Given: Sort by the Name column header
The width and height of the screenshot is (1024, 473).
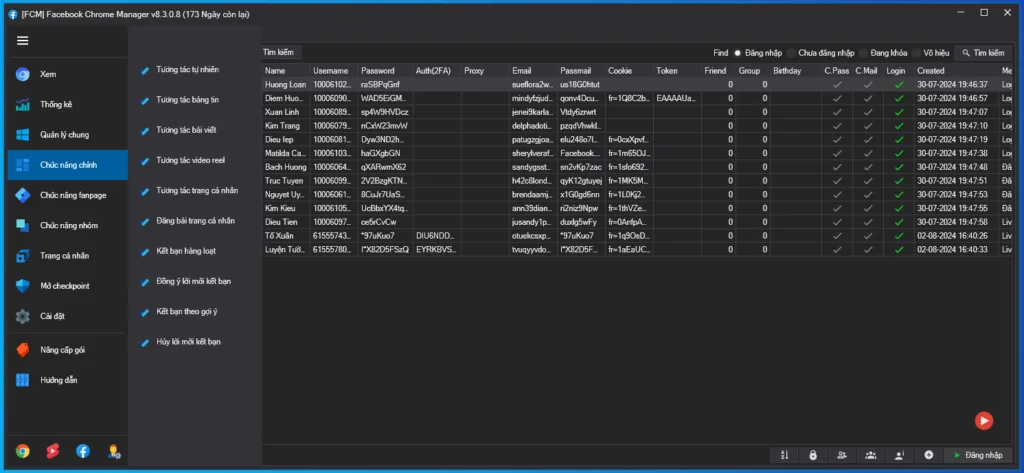Looking at the screenshot, I should pyautogui.click(x=286, y=71).
